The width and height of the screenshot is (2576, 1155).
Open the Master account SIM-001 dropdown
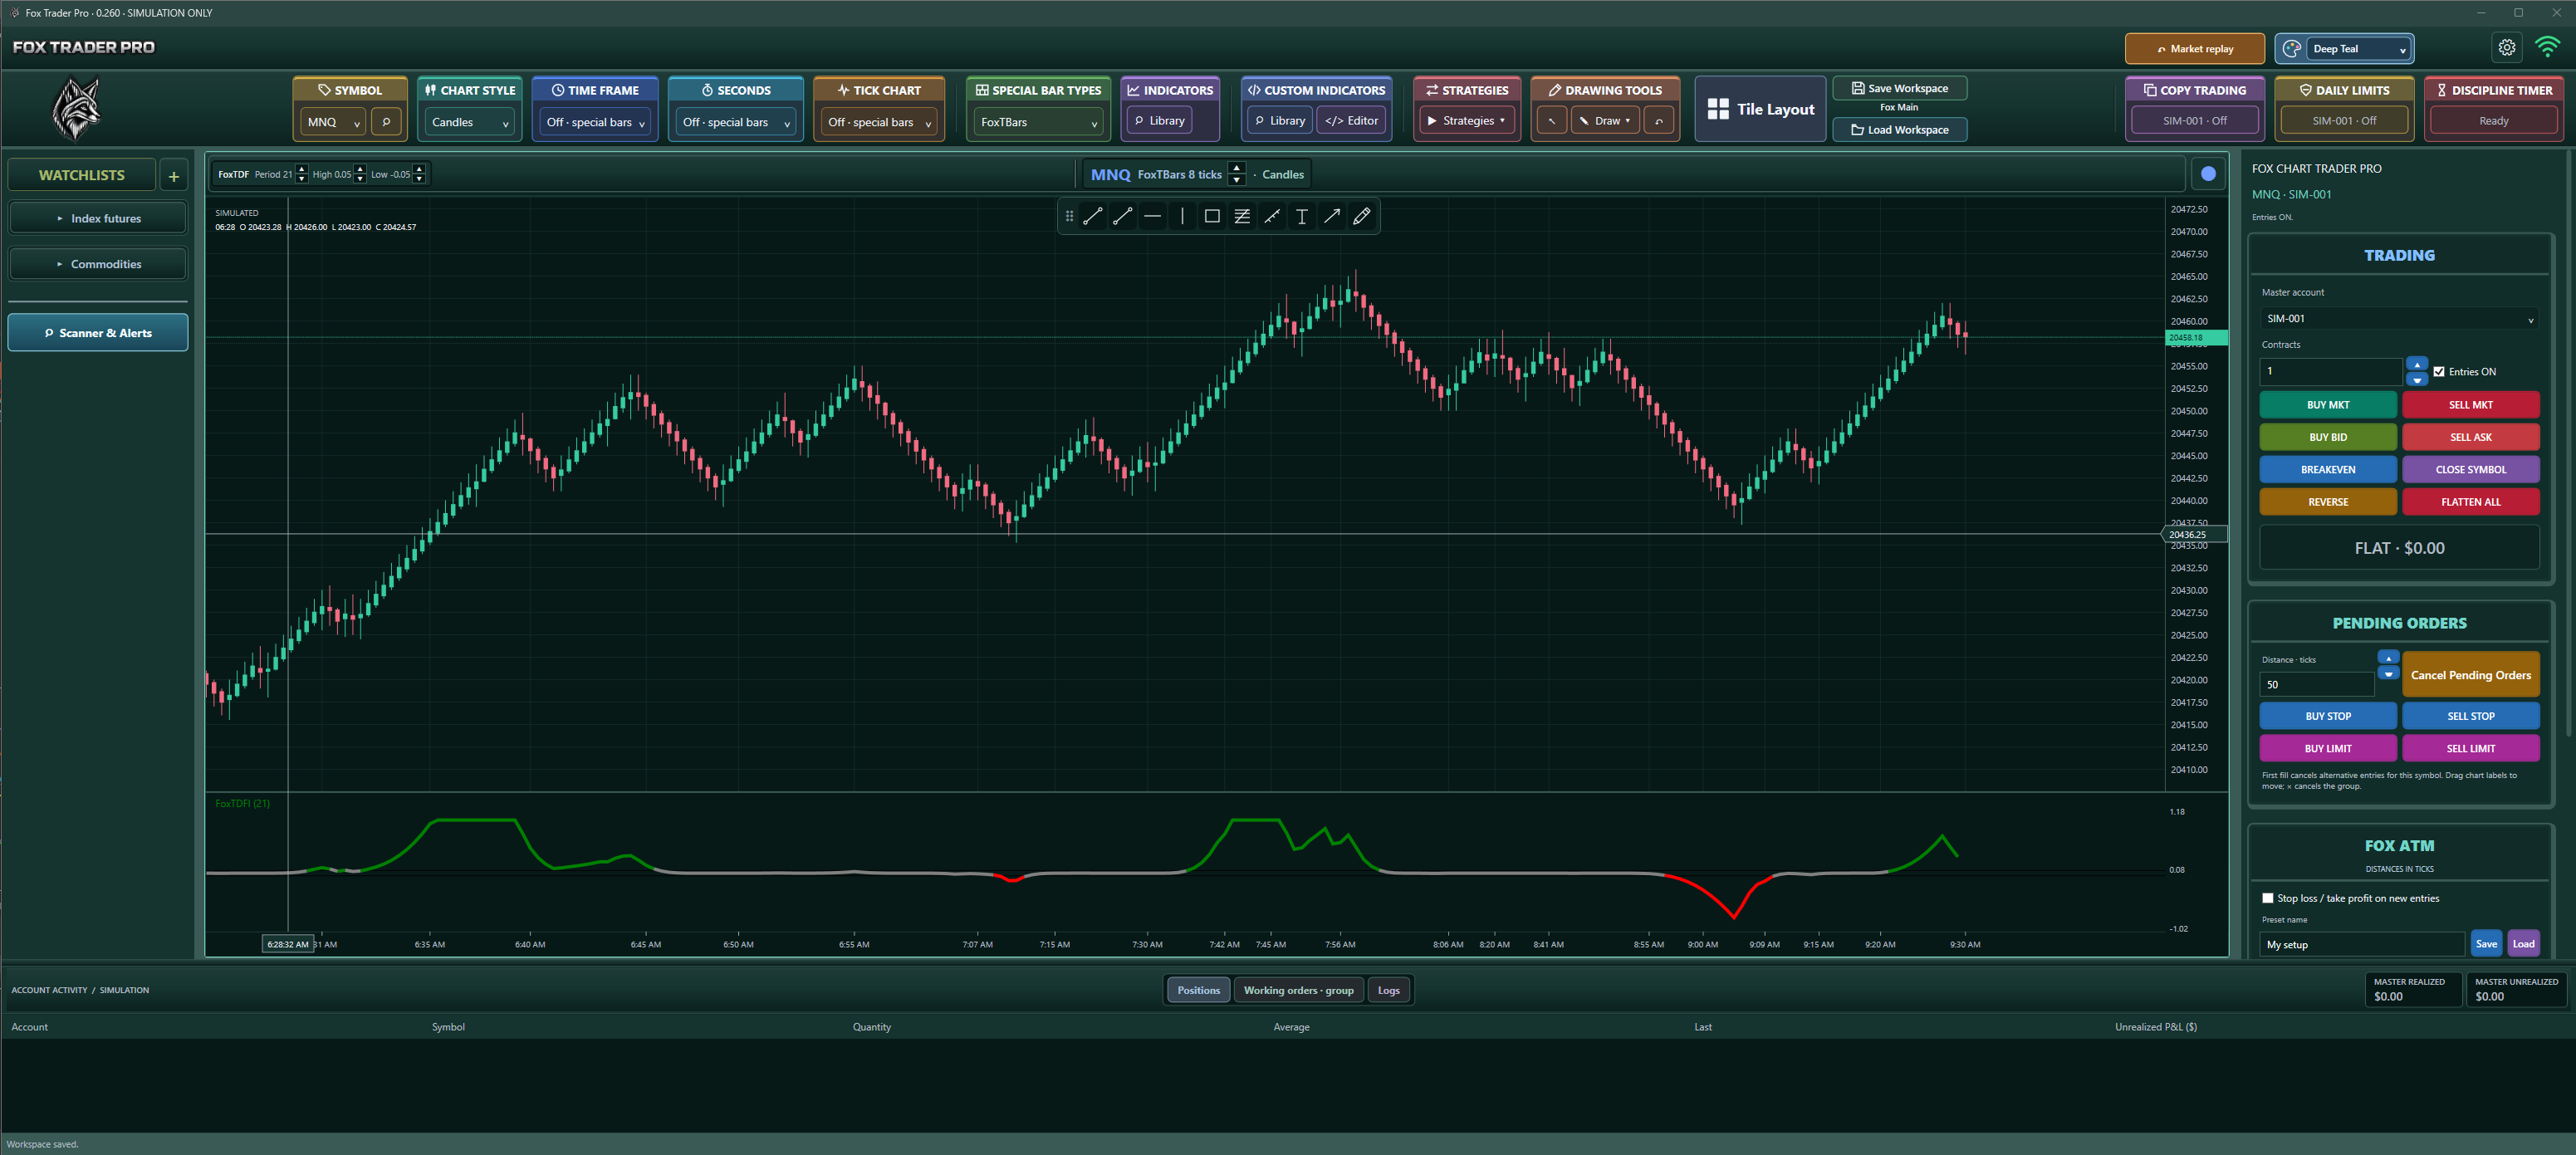(x=2398, y=318)
